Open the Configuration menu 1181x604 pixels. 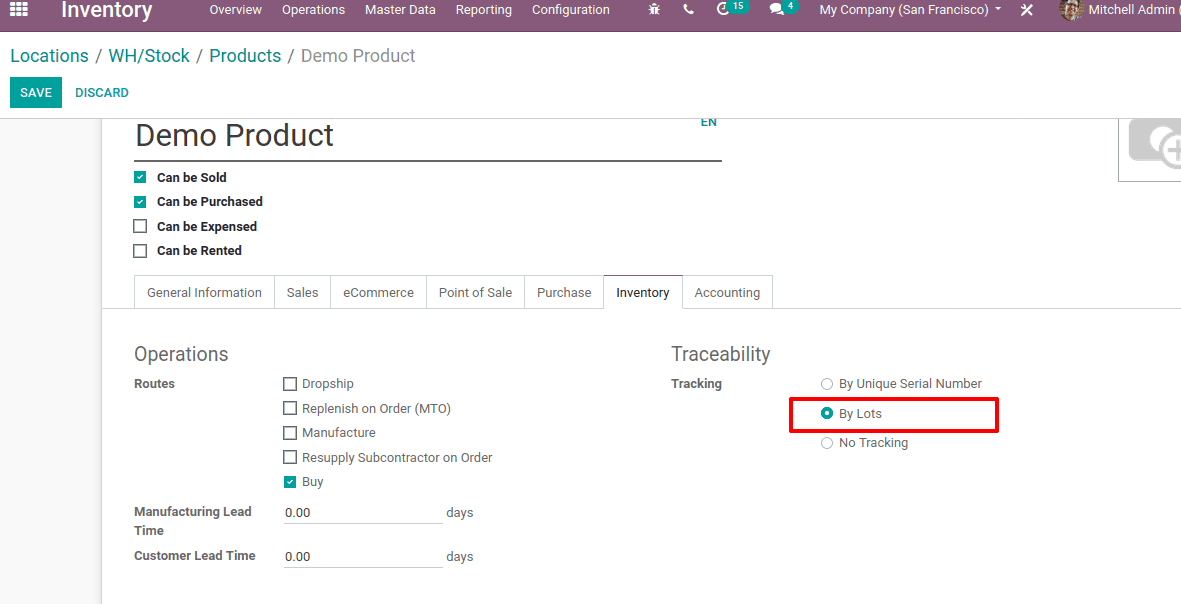[x=571, y=10]
